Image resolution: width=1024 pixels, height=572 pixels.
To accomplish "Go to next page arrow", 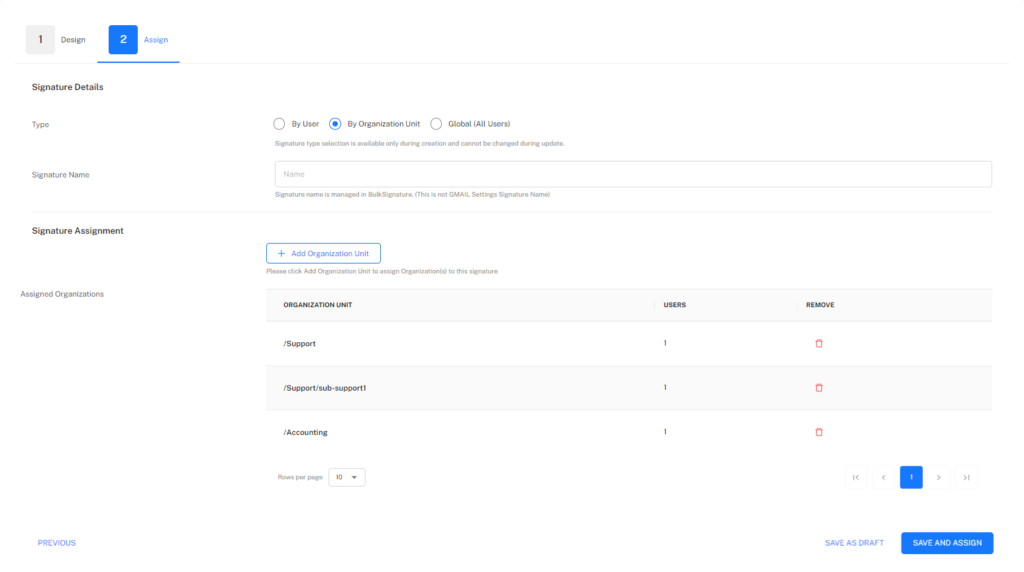I will pyautogui.click(x=938, y=477).
